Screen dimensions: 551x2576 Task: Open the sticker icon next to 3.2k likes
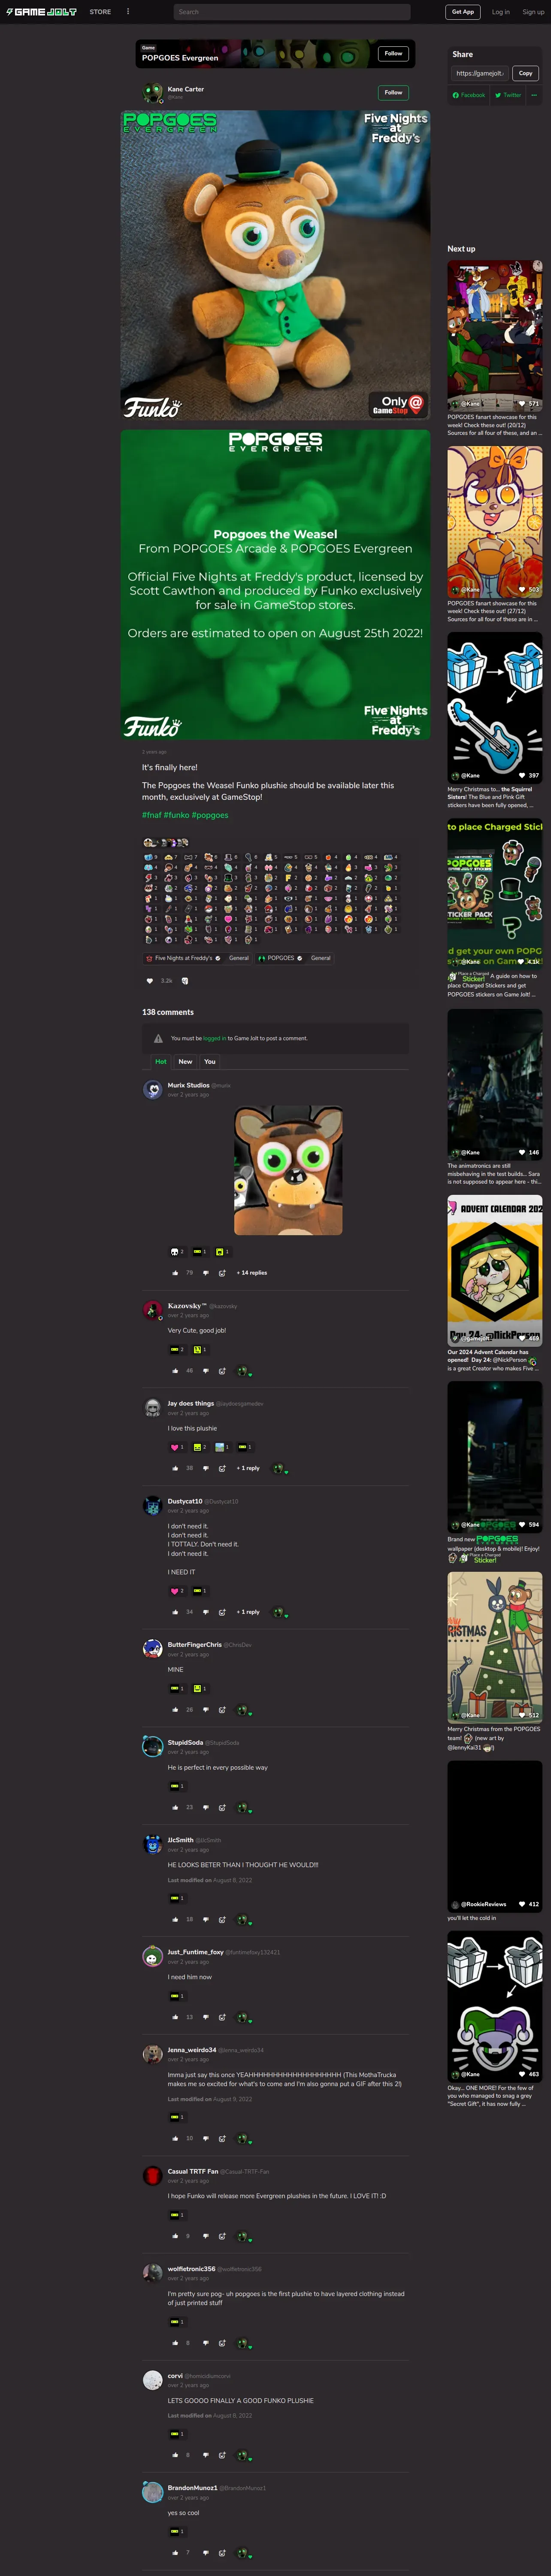point(184,981)
